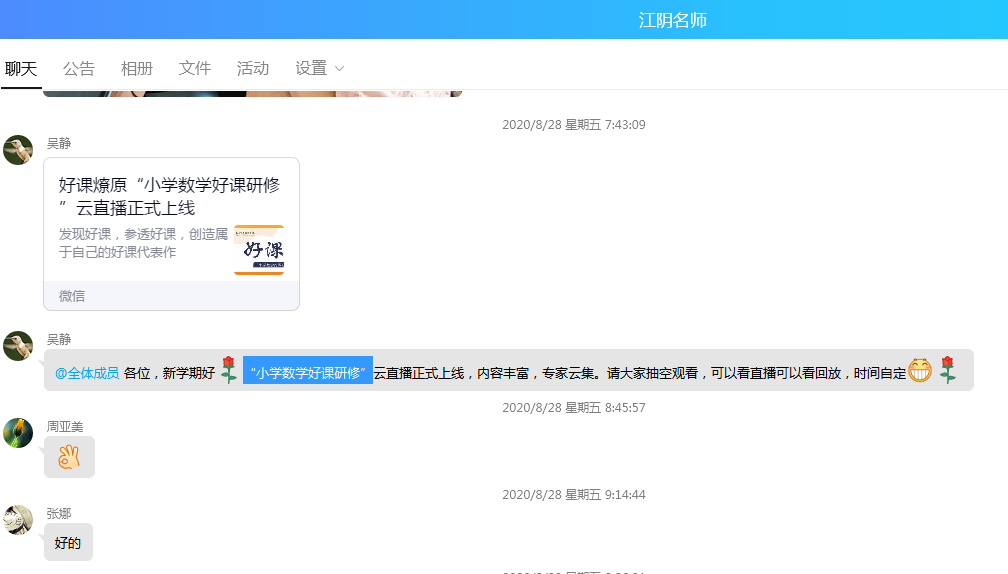Select the 活动 tab
The height and width of the screenshot is (574, 1008).
(x=253, y=68)
